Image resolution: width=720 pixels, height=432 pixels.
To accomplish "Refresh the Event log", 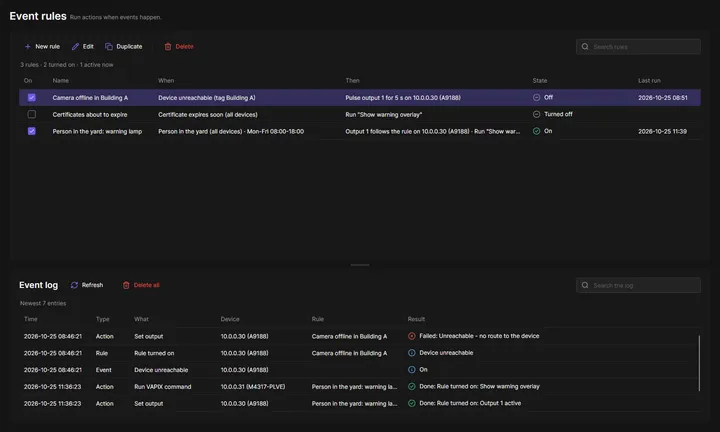I will 87,285.
